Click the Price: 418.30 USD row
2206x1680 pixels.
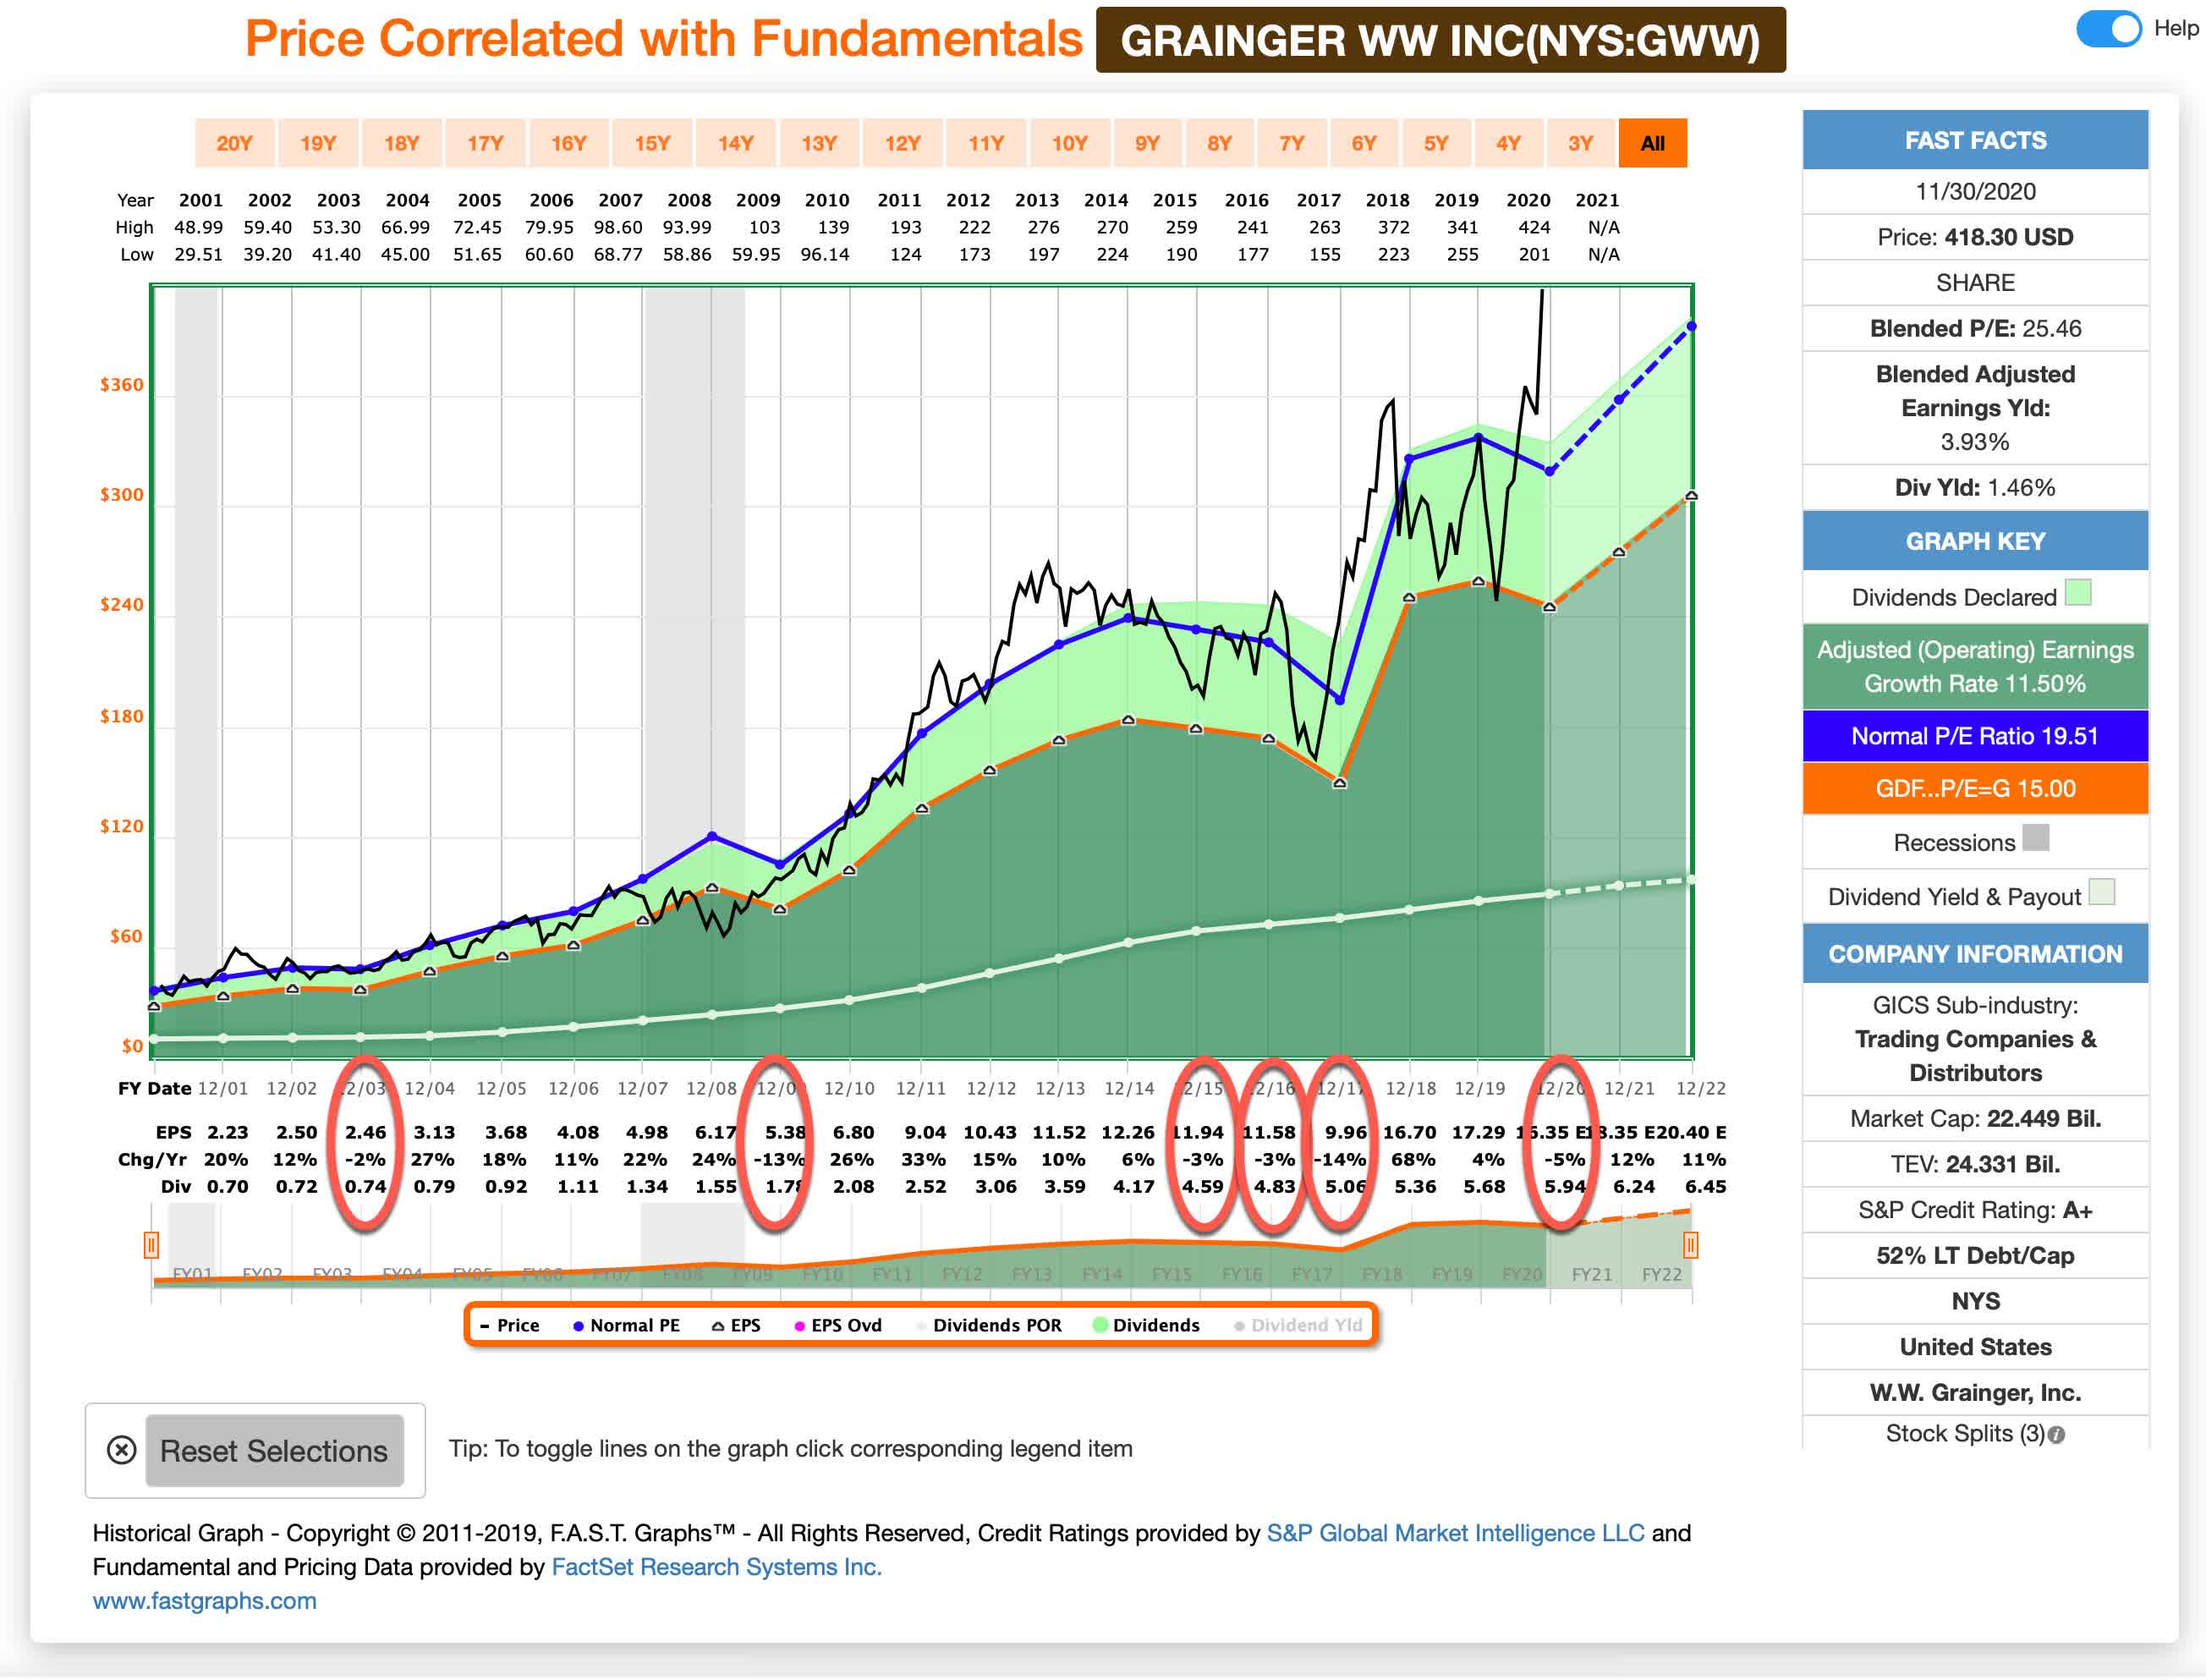(x=1975, y=237)
